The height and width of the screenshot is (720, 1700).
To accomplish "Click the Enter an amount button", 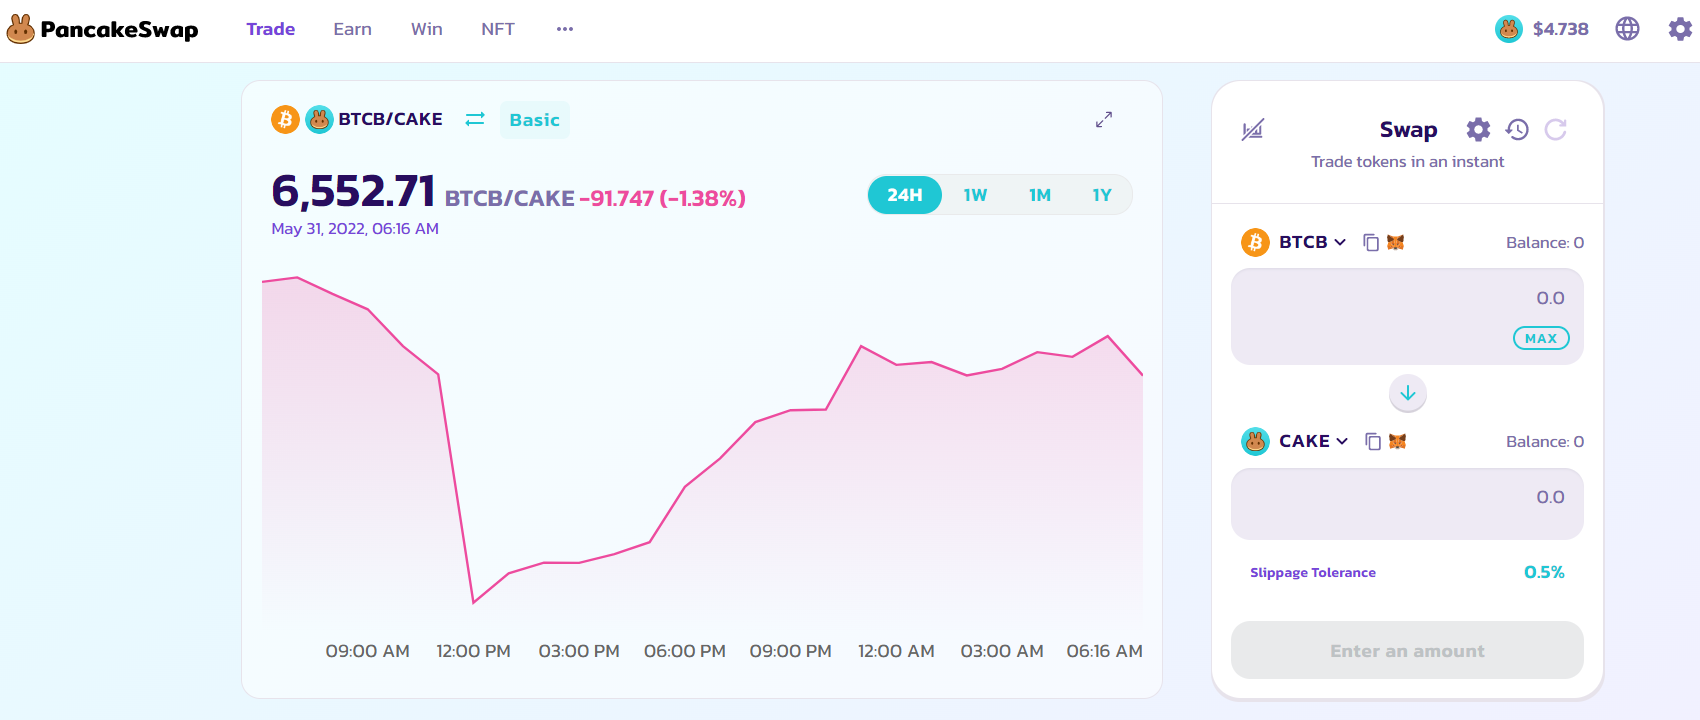I will click(1407, 651).
